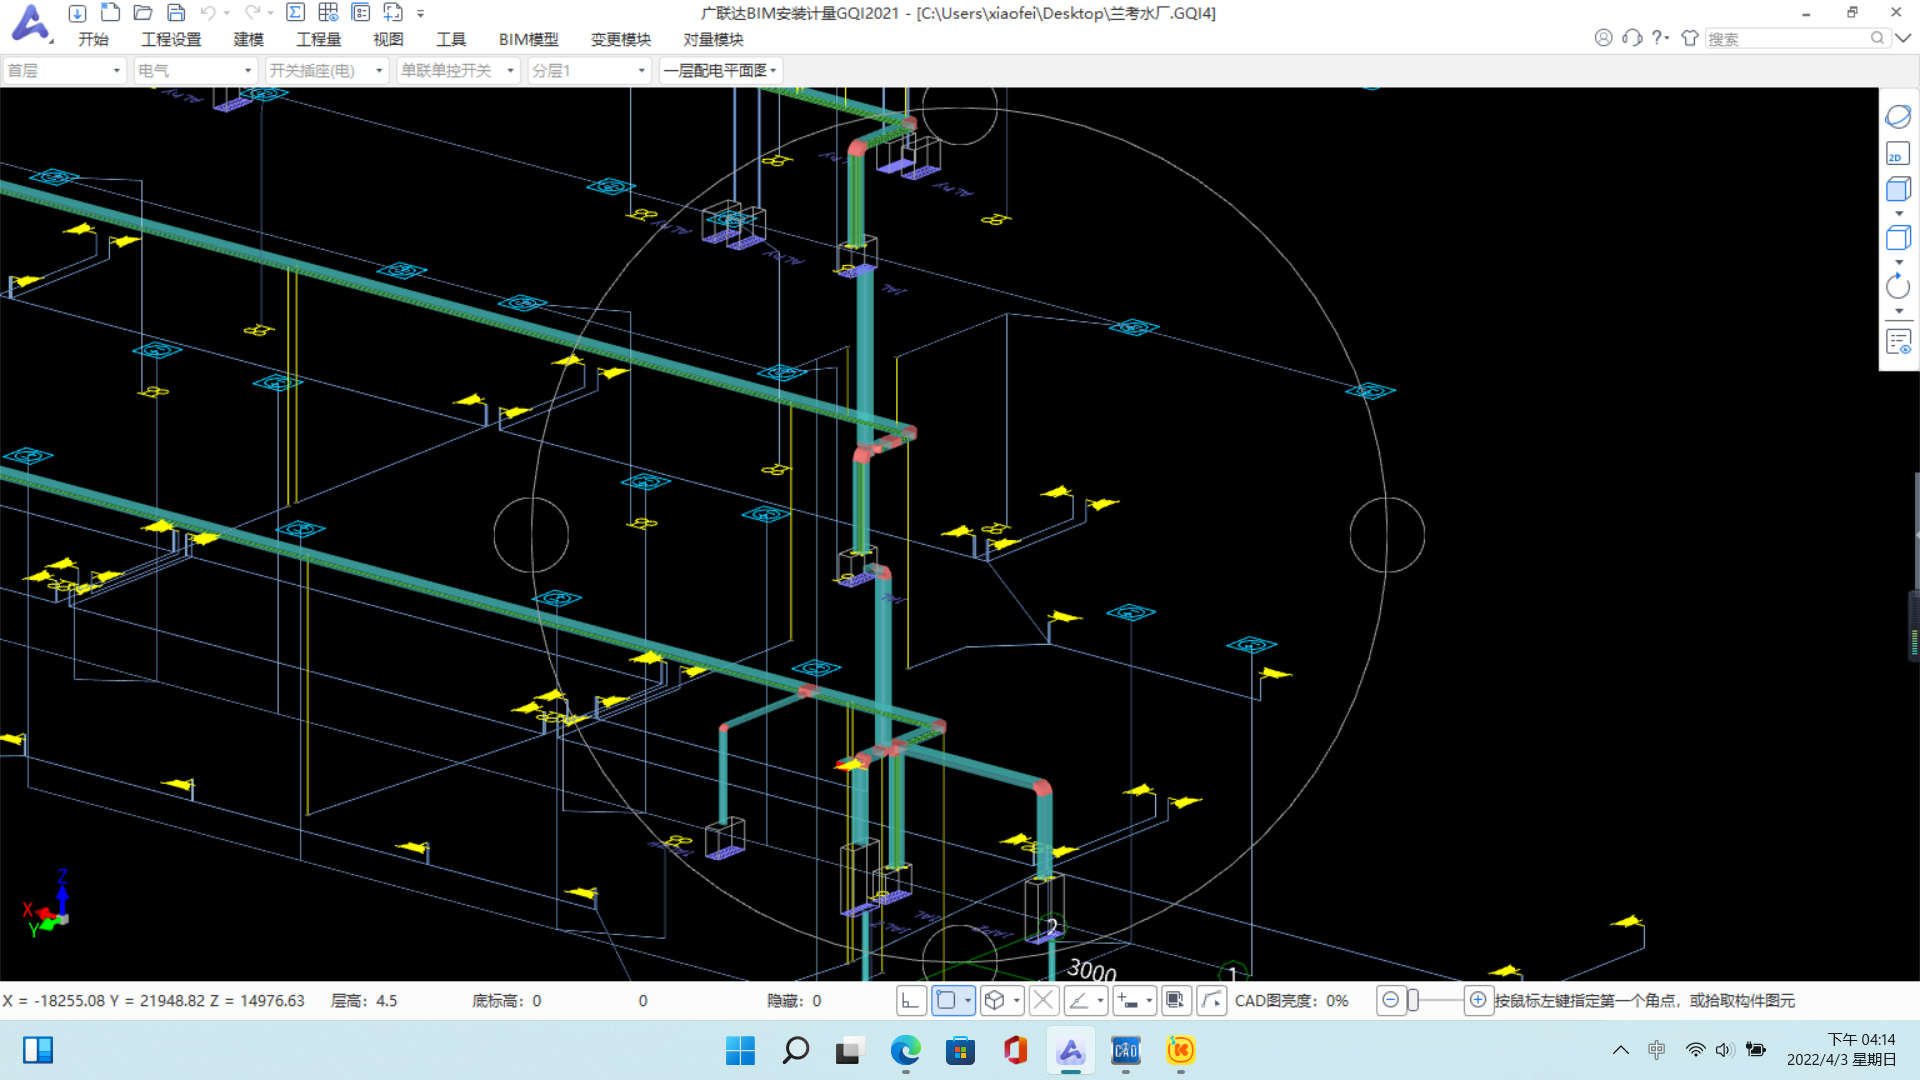
Task: Switch to the 工程量 ribbon tab
Action: click(318, 39)
